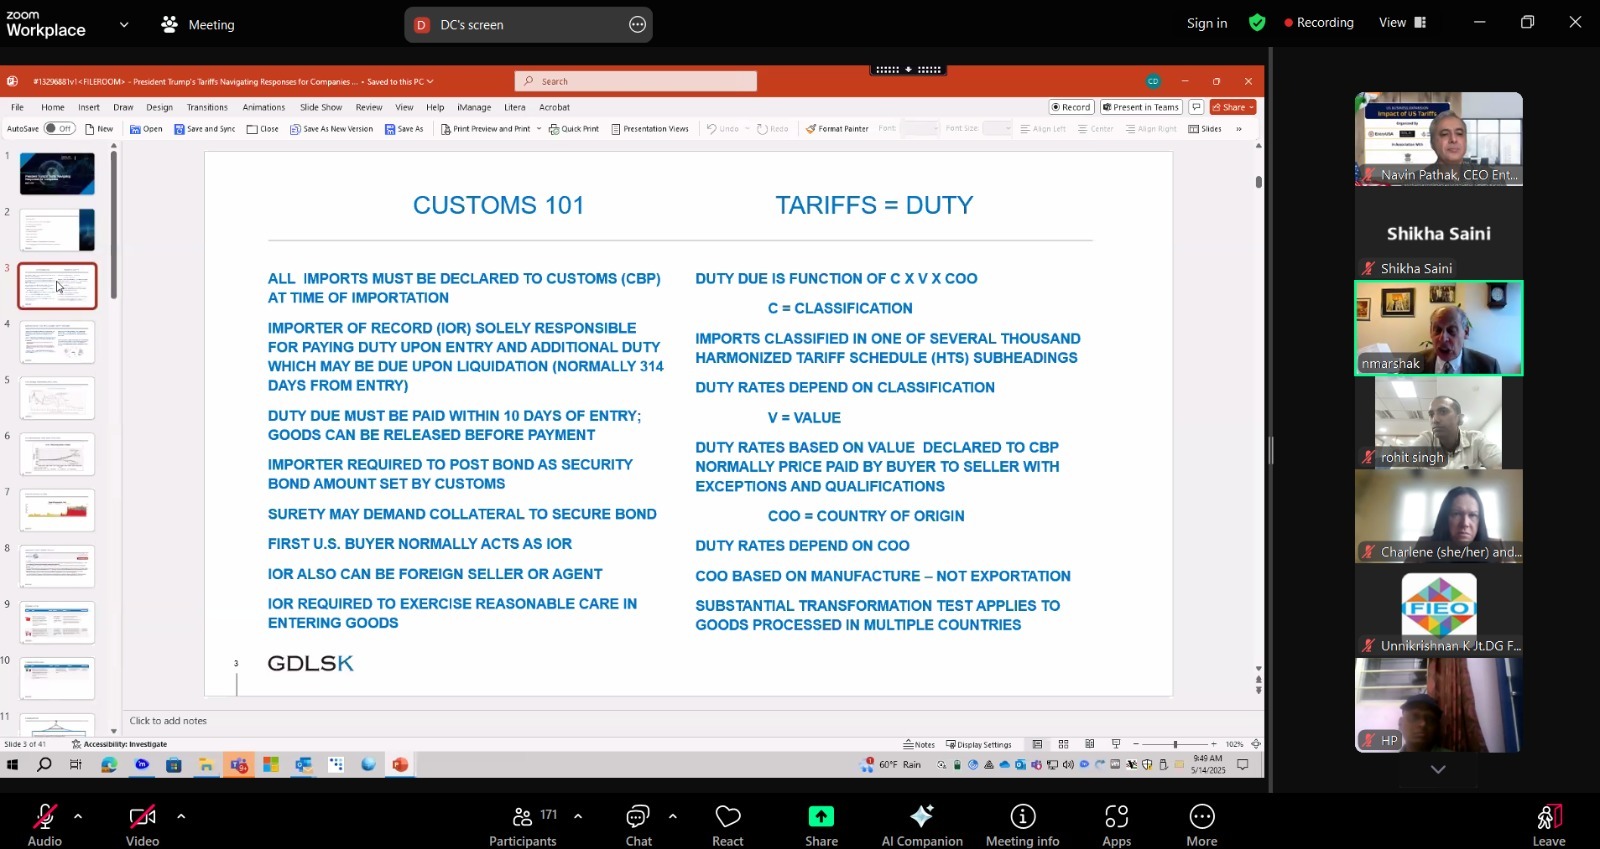
Task: Click the PowerPoint comments icon
Action: pyautogui.click(x=1196, y=107)
